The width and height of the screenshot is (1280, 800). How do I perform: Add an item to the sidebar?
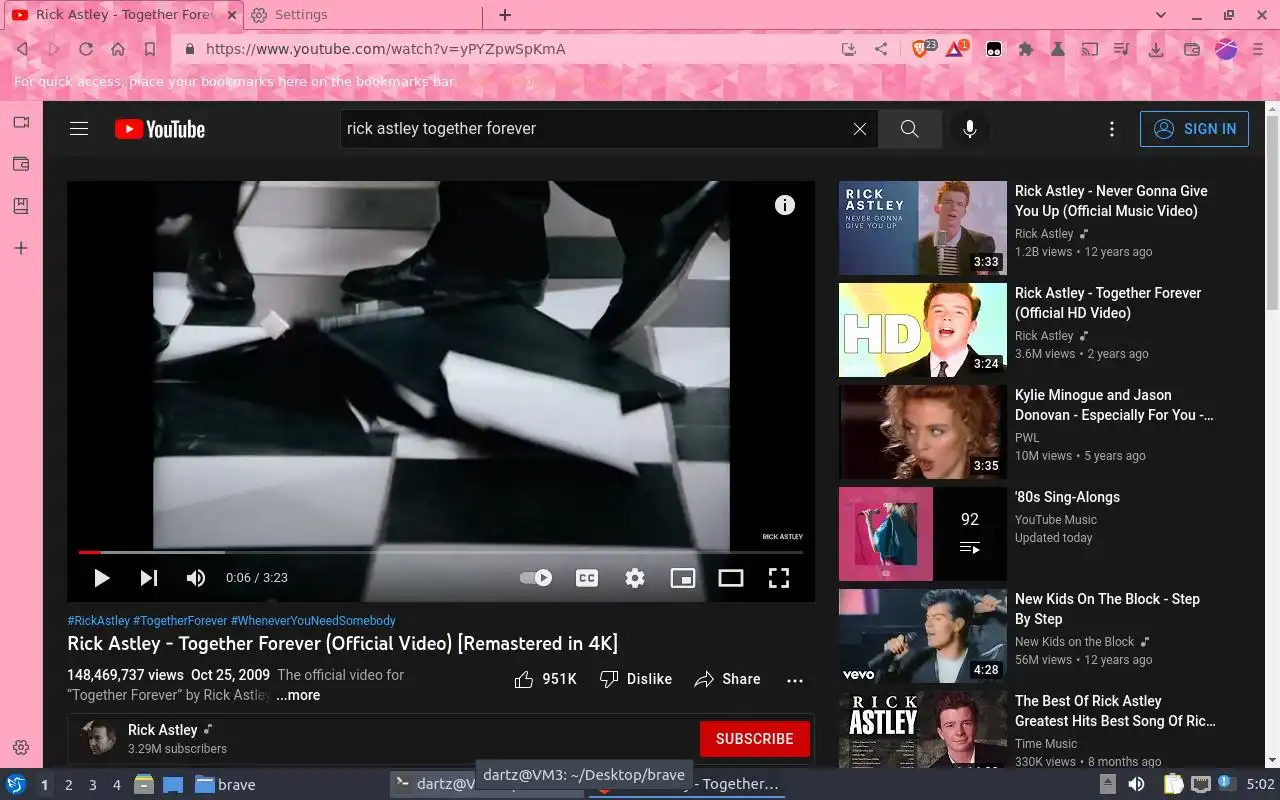[21, 248]
